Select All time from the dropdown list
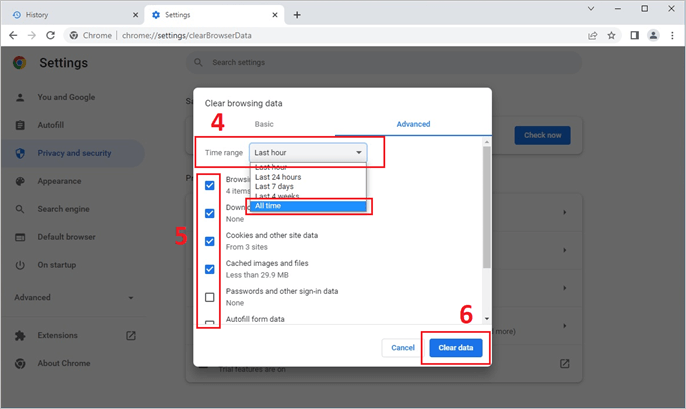The height and width of the screenshot is (409, 686). click(x=310, y=206)
